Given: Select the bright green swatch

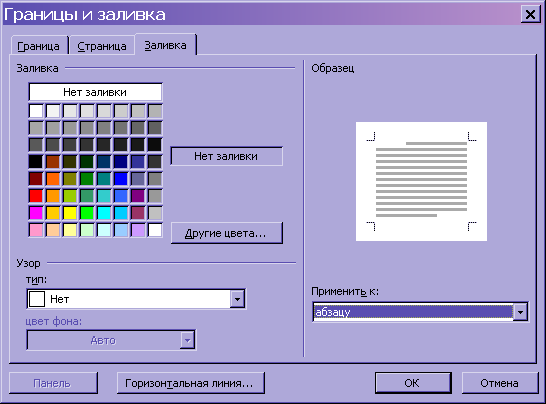Looking at the screenshot, I should [87, 213].
